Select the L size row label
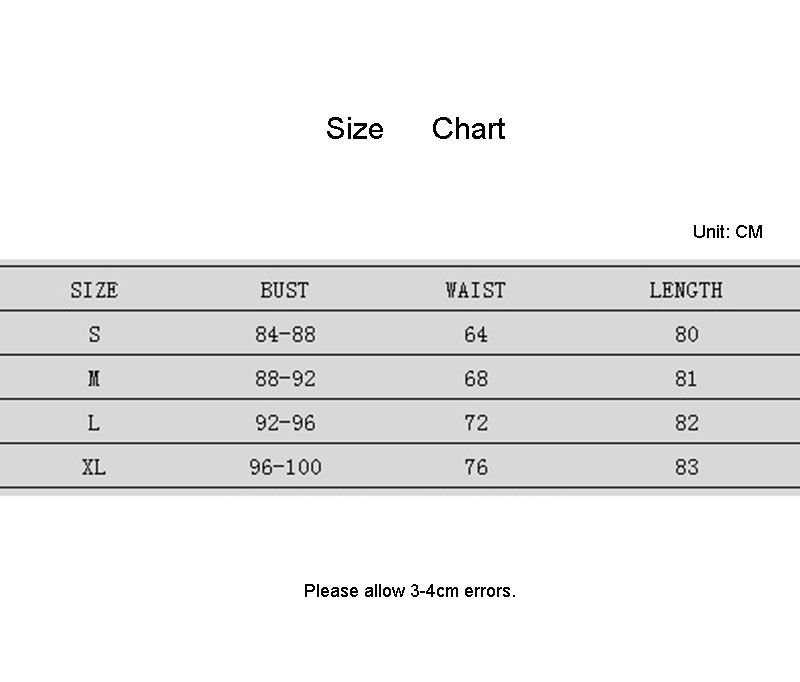The width and height of the screenshot is (800, 682). (x=94, y=423)
